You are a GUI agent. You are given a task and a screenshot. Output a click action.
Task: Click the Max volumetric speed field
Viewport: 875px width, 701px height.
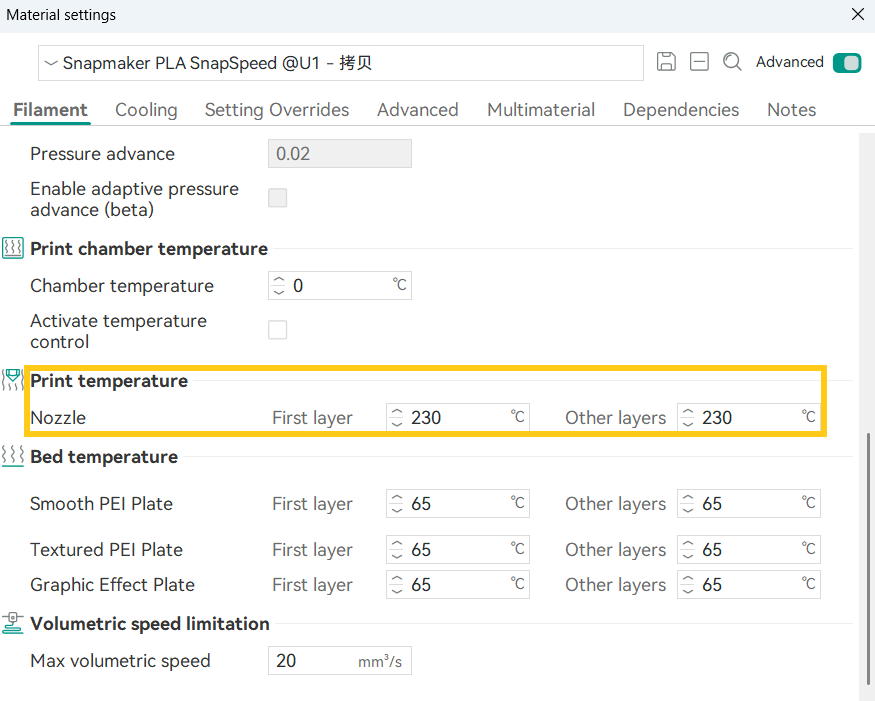click(x=340, y=661)
